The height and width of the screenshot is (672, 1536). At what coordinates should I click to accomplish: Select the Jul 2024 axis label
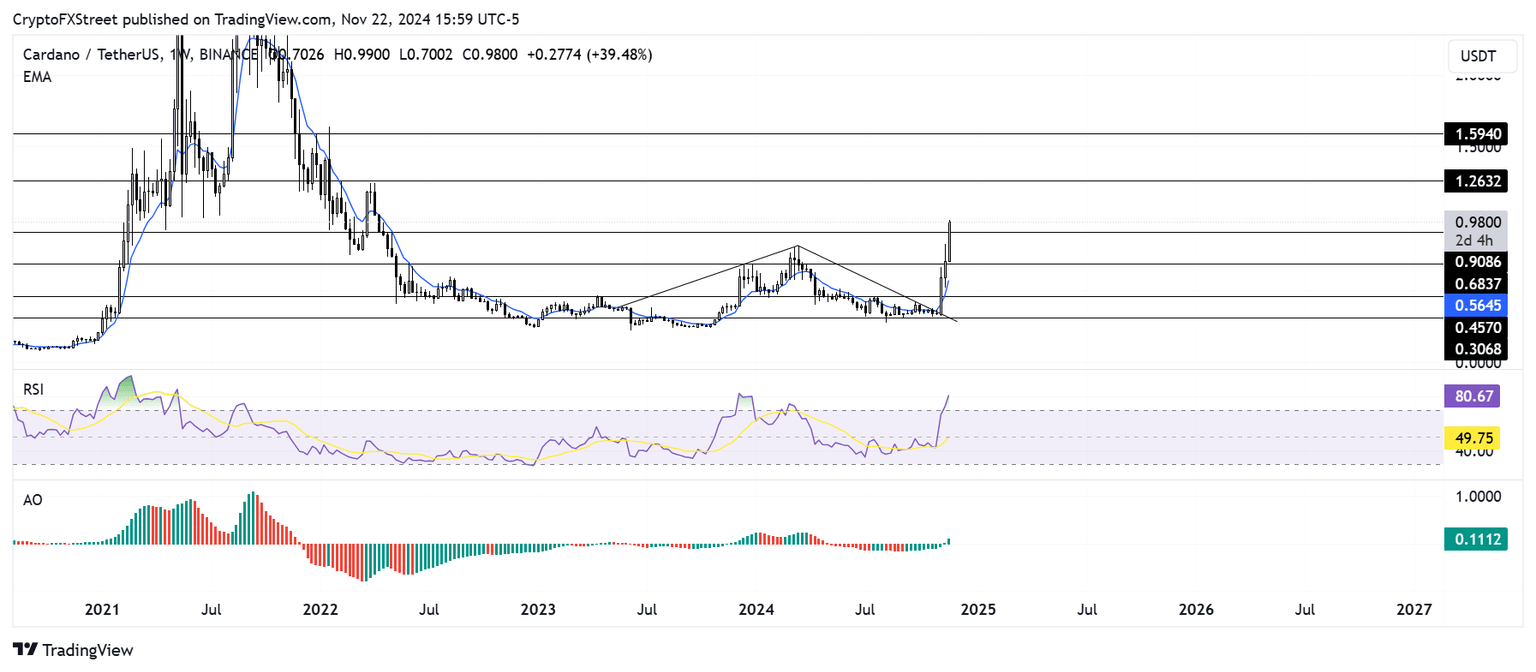(x=865, y=609)
